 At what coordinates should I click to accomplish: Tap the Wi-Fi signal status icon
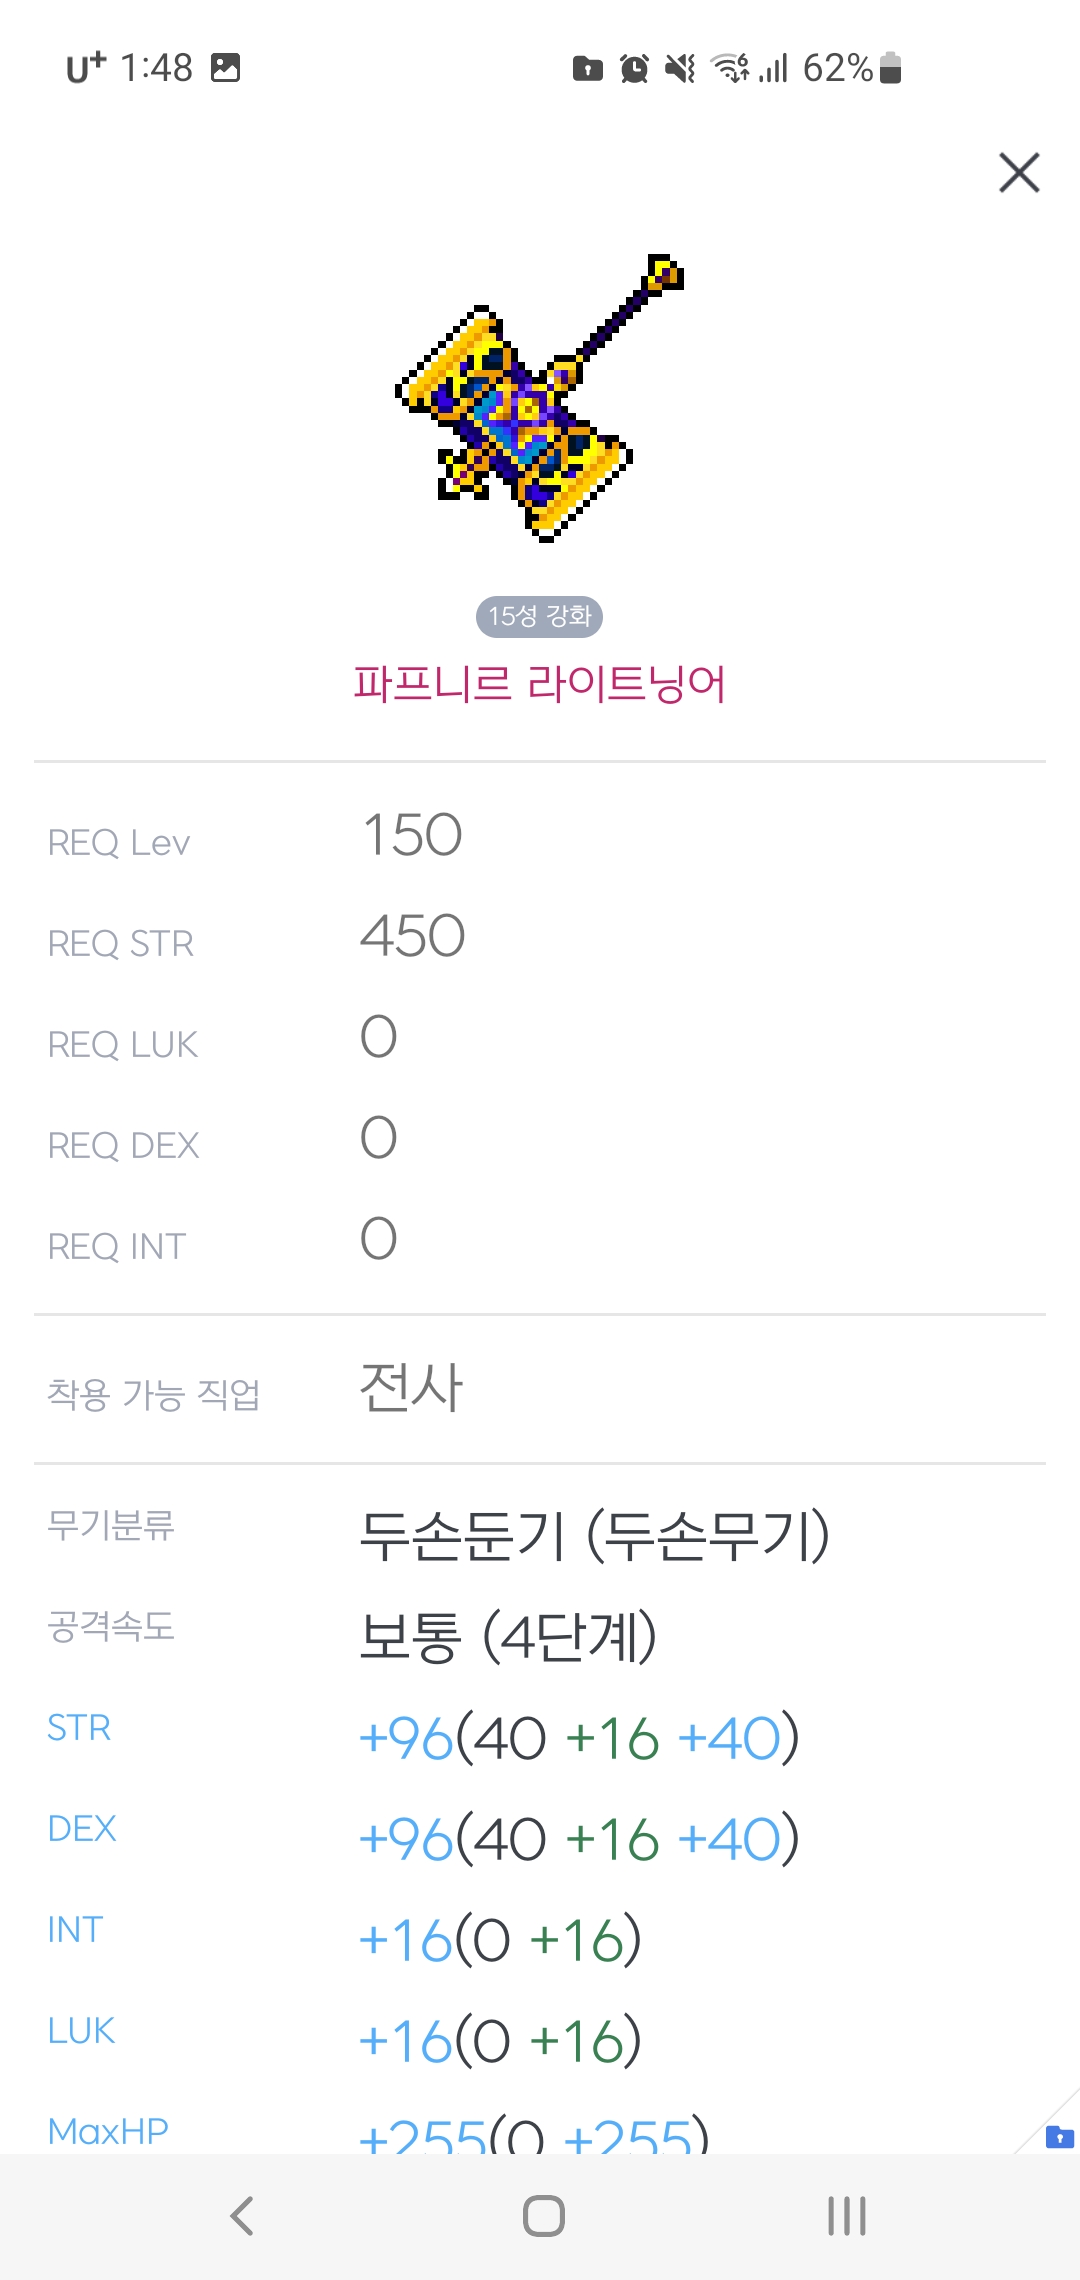pyautogui.click(x=730, y=68)
